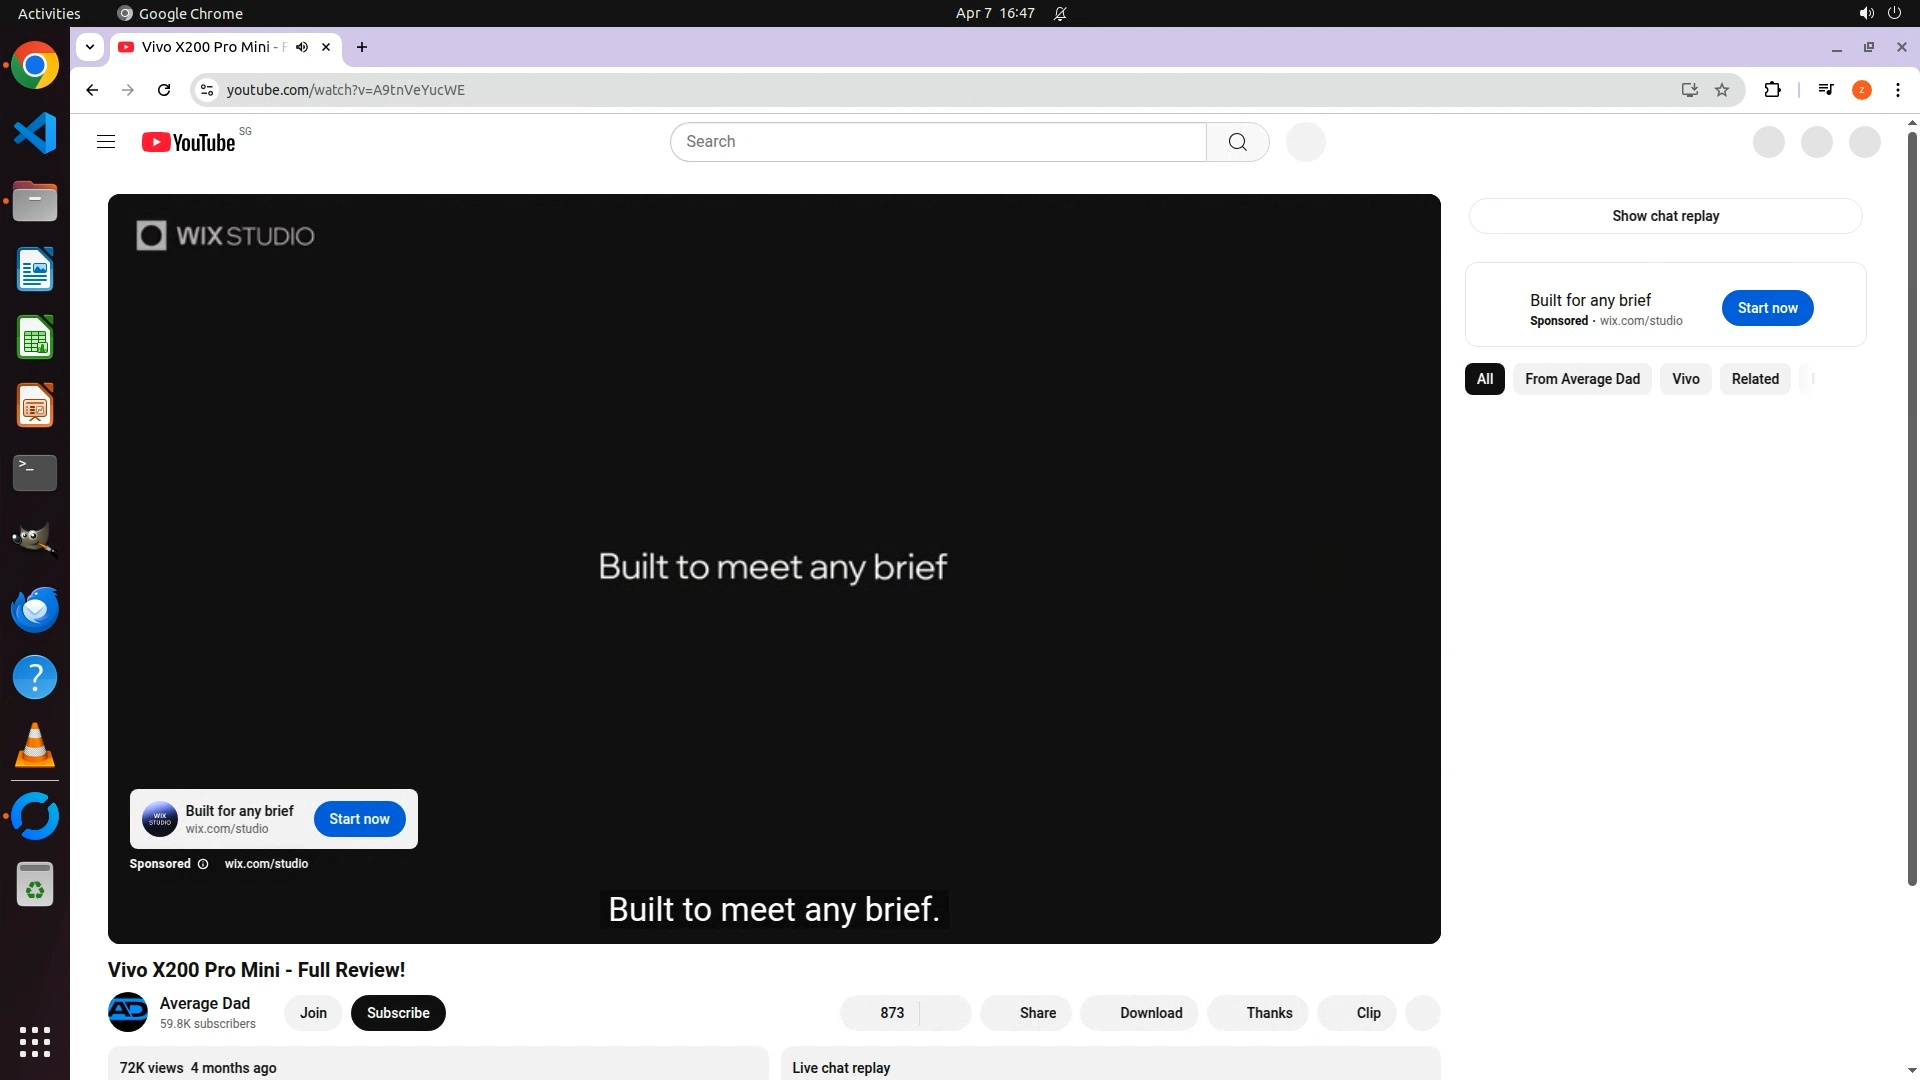Screen dimensions: 1920x1080
Task: Click Start now on the video ad overlay
Action: [359, 819]
